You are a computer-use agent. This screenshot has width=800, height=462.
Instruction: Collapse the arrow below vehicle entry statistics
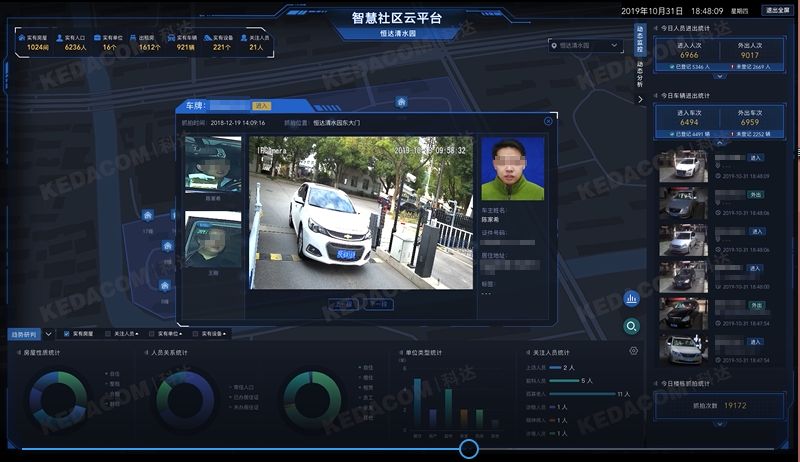click(x=719, y=143)
